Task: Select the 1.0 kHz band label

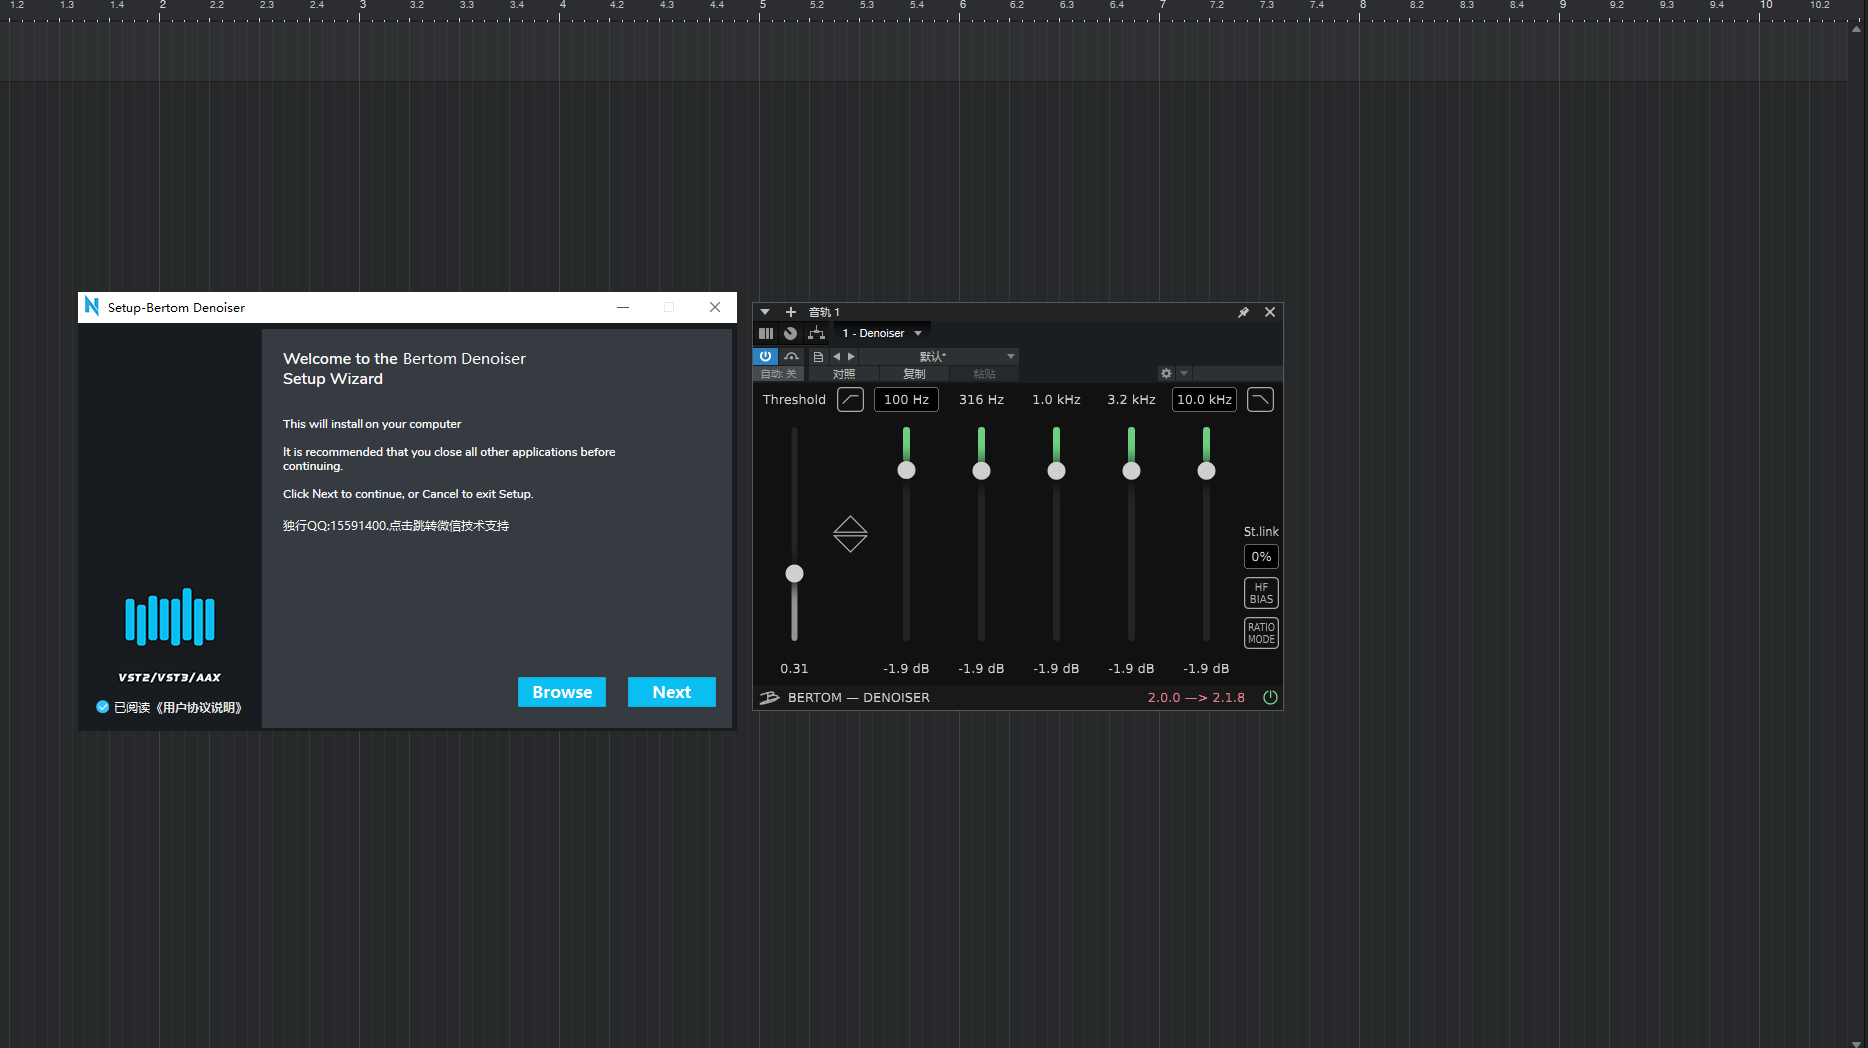Action: tap(1056, 400)
